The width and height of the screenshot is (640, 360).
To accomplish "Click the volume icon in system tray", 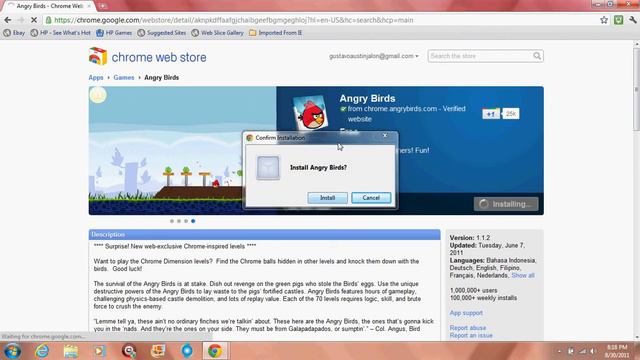I will point(593,351).
